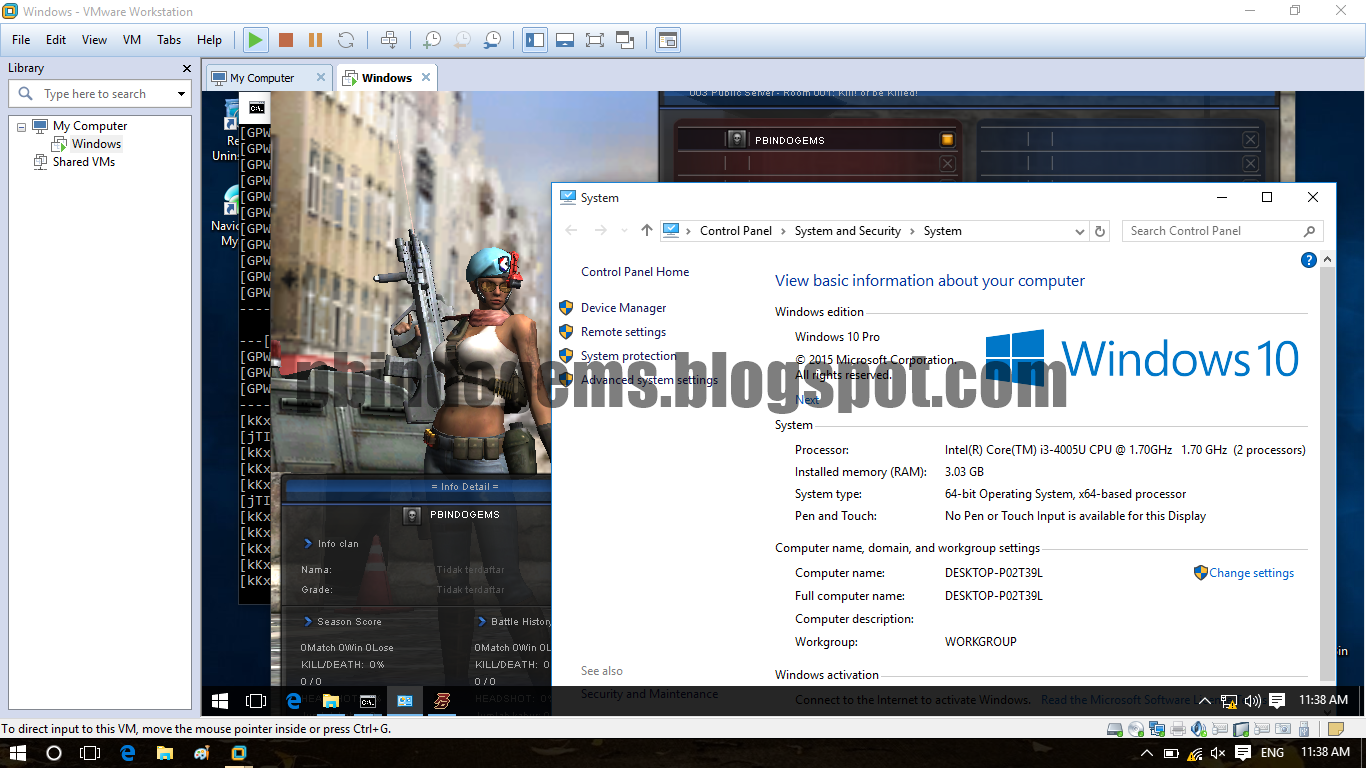Switch to the My Computer tab
This screenshot has height=768, width=1366.
pos(262,78)
